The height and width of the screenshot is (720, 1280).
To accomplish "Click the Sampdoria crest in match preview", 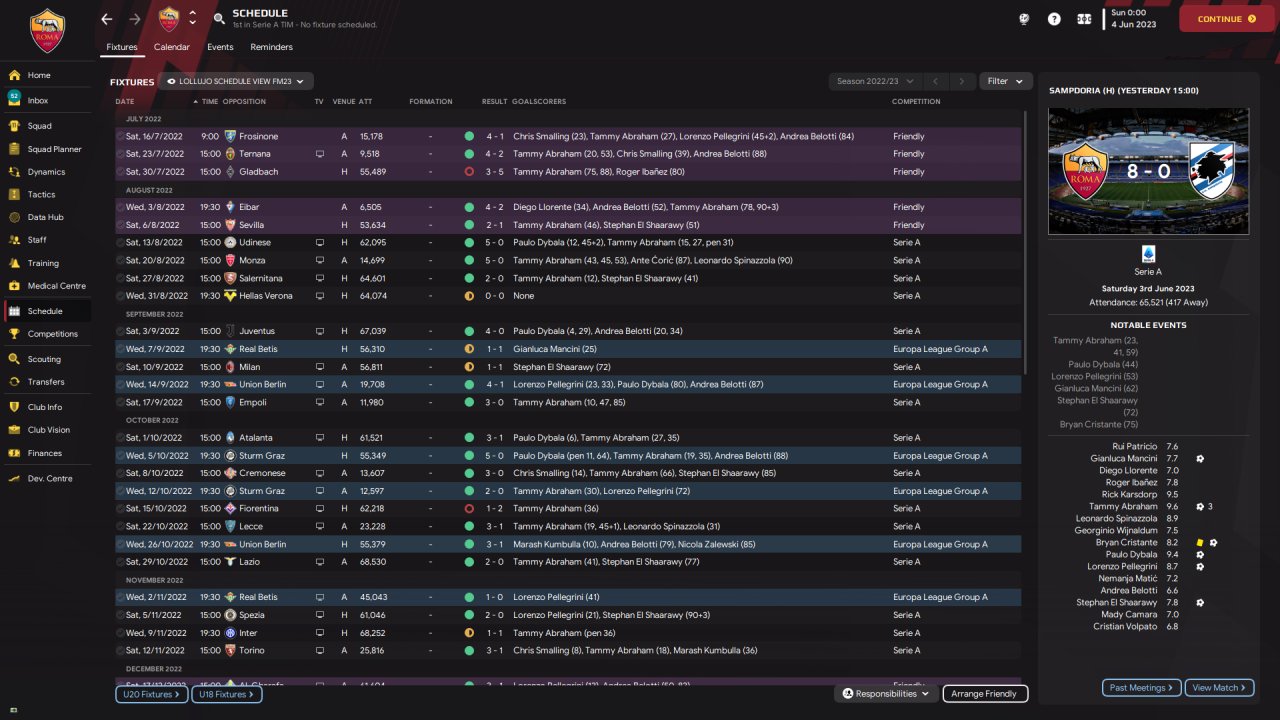I will tap(1212, 171).
